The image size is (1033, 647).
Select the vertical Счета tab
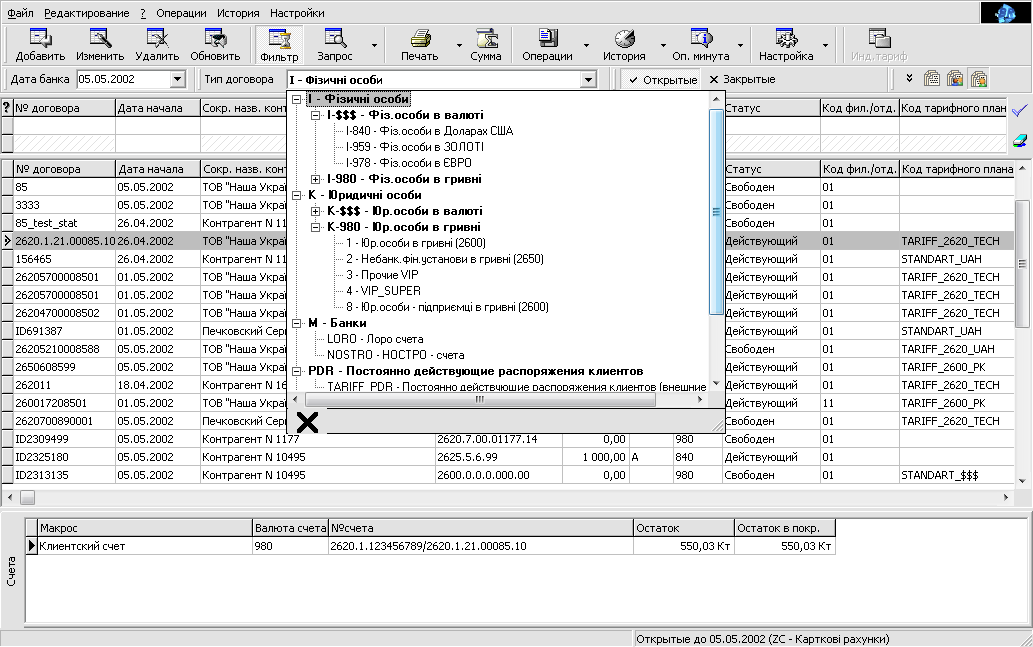pos(11,571)
